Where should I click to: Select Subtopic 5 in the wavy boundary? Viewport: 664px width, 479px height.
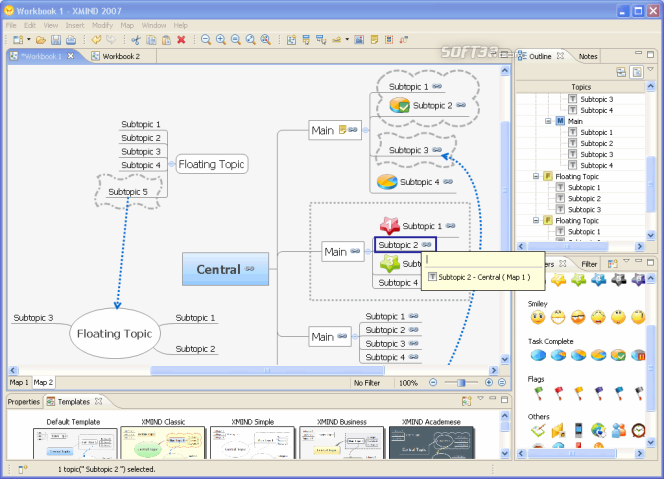[x=128, y=192]
